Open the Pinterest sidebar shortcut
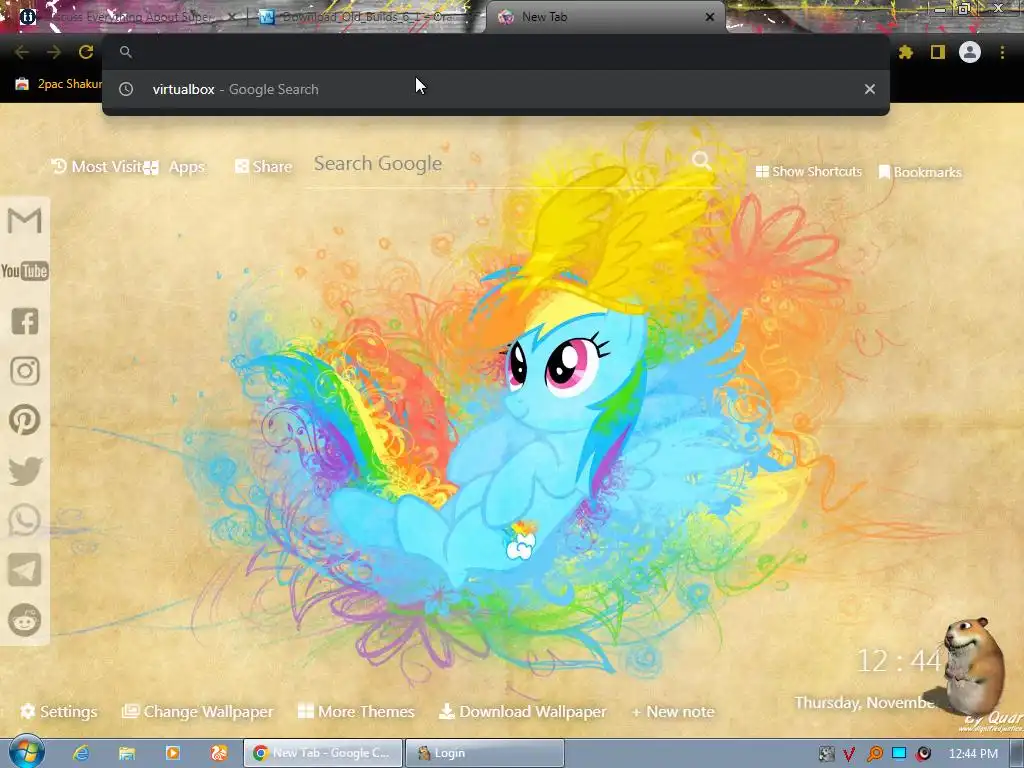1024x768 pixels. 25,420
